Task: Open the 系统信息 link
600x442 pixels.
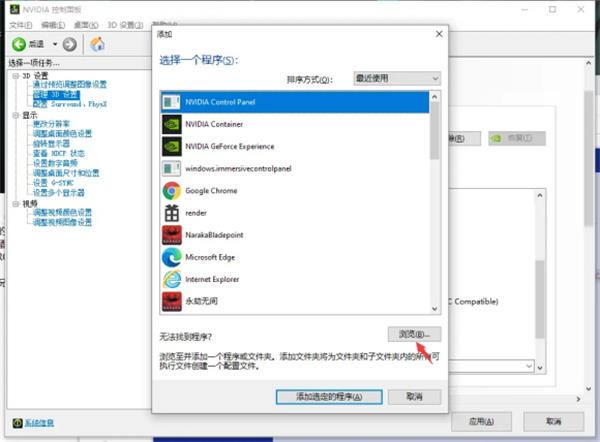Action: coord(39,423)
